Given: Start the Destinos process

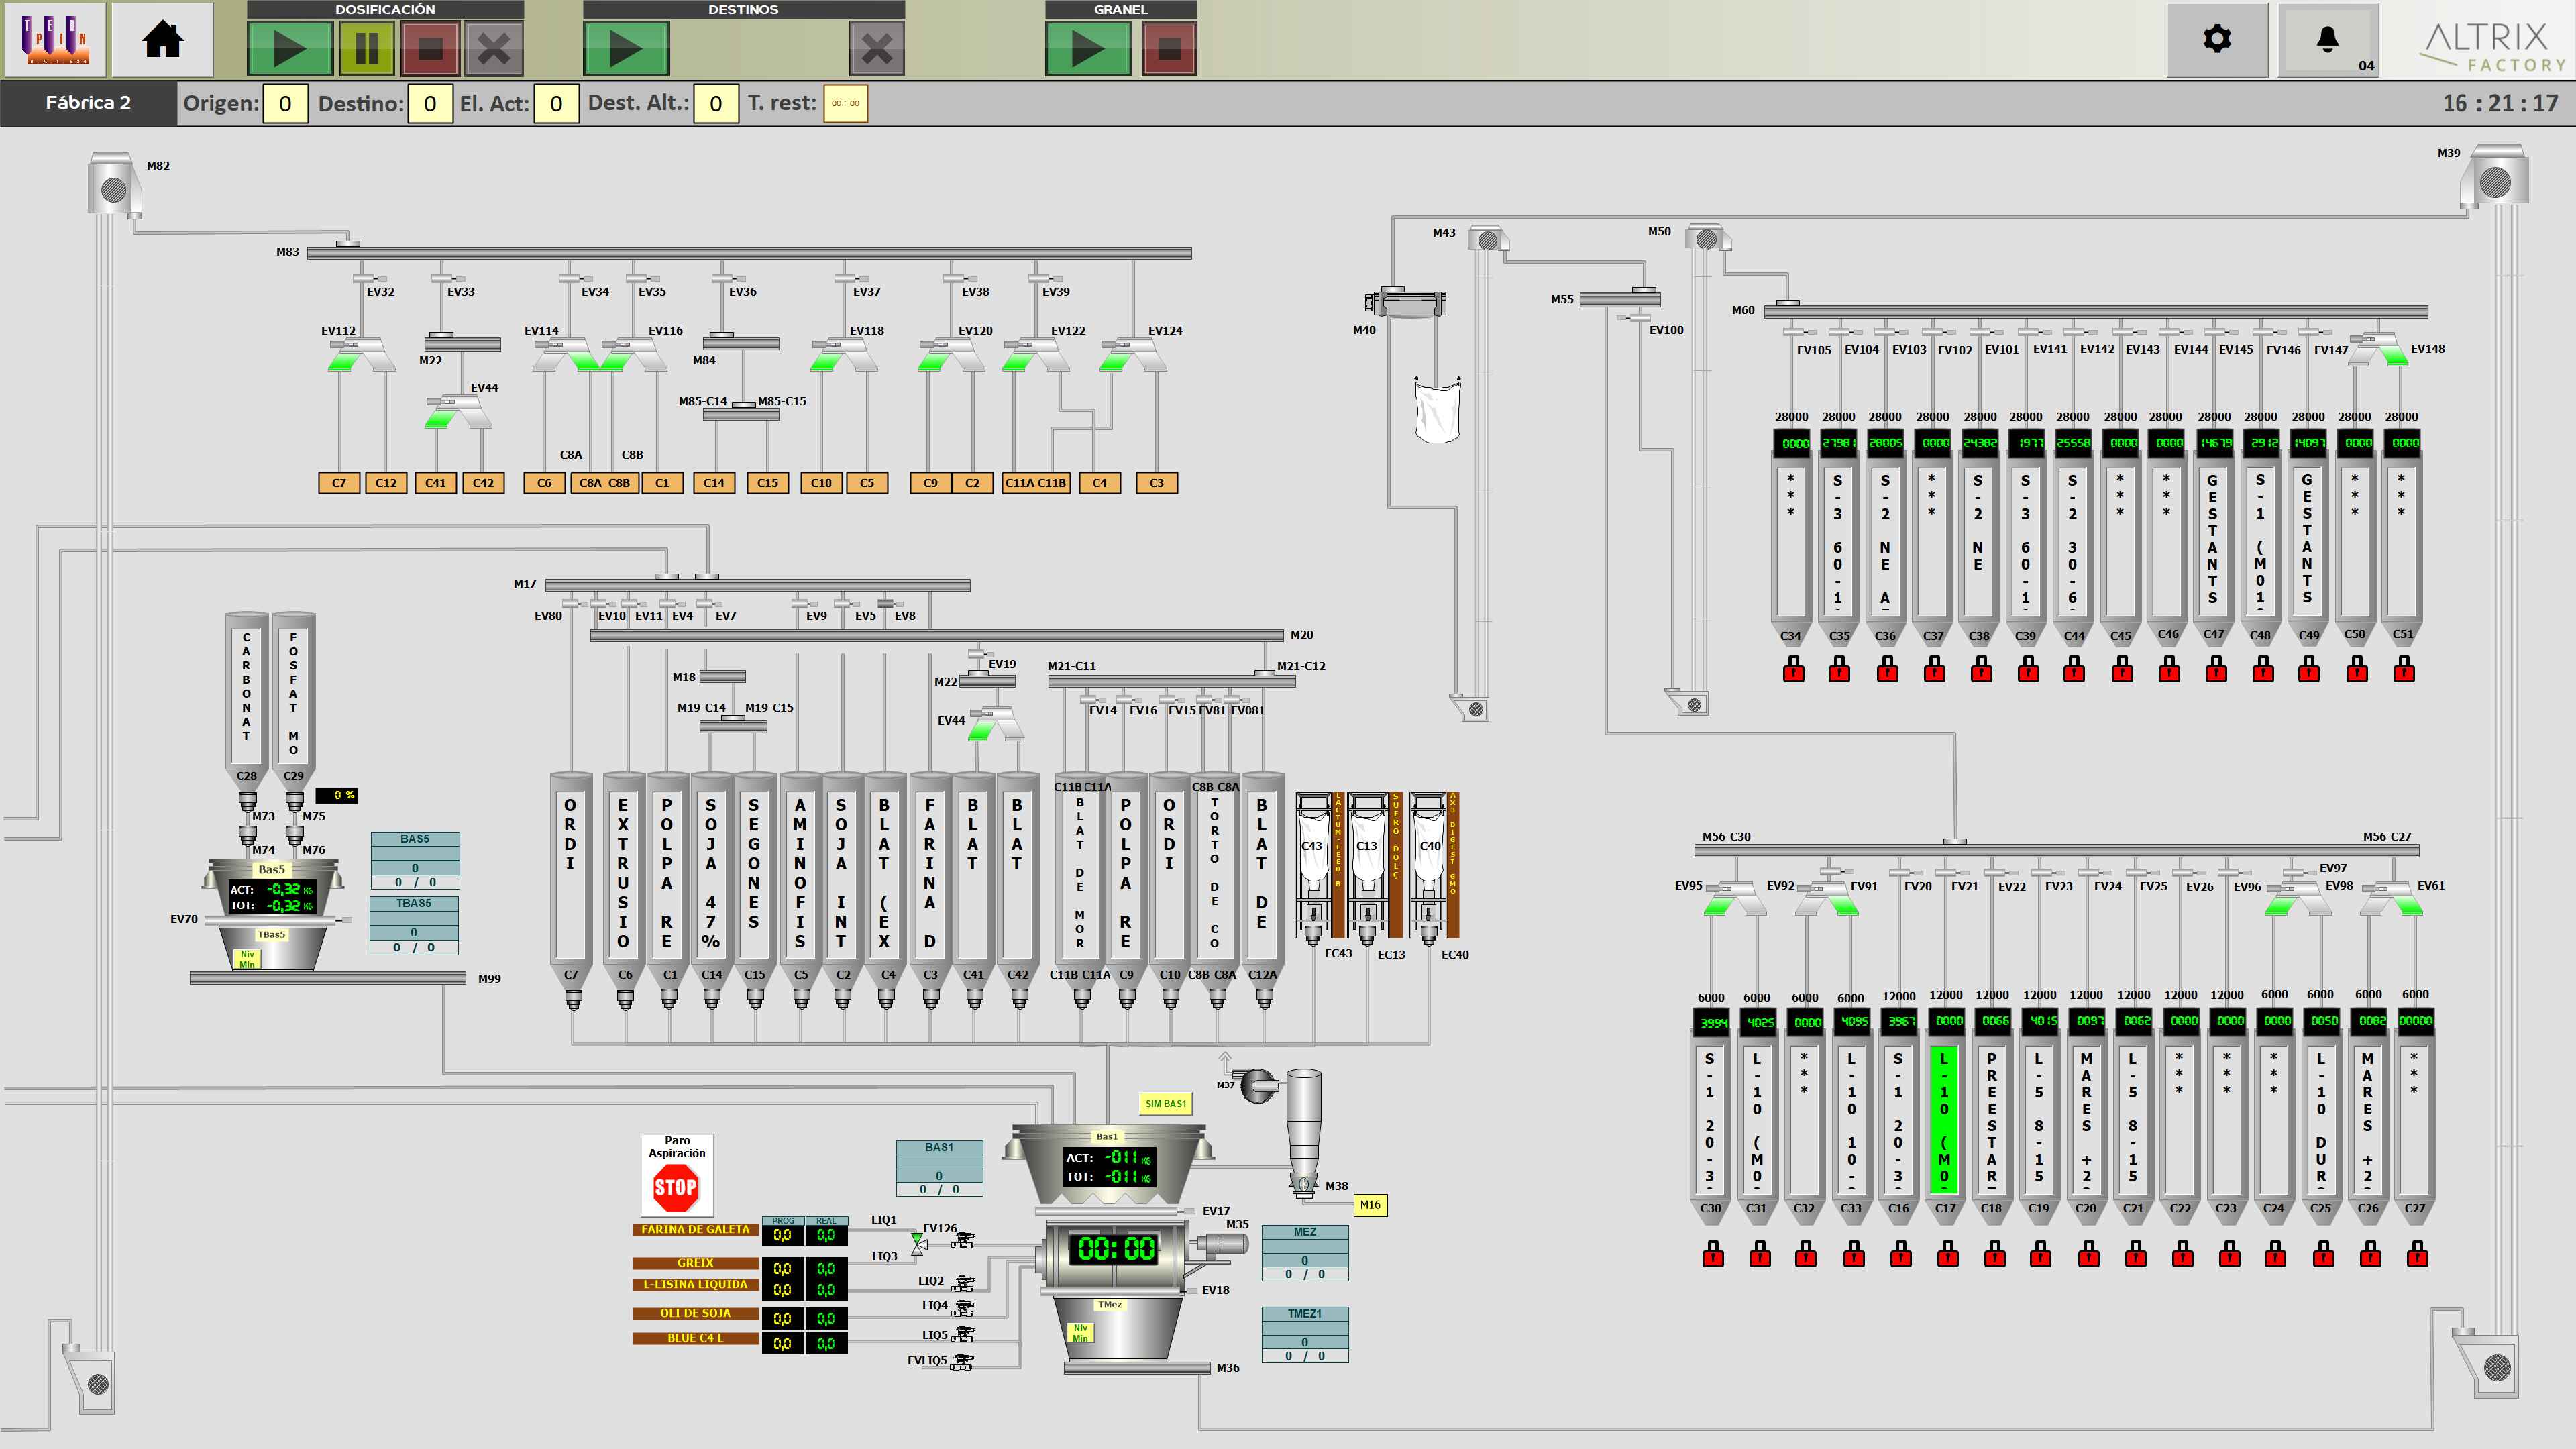Looking at the screenshot, I should [x=626, y=48].
